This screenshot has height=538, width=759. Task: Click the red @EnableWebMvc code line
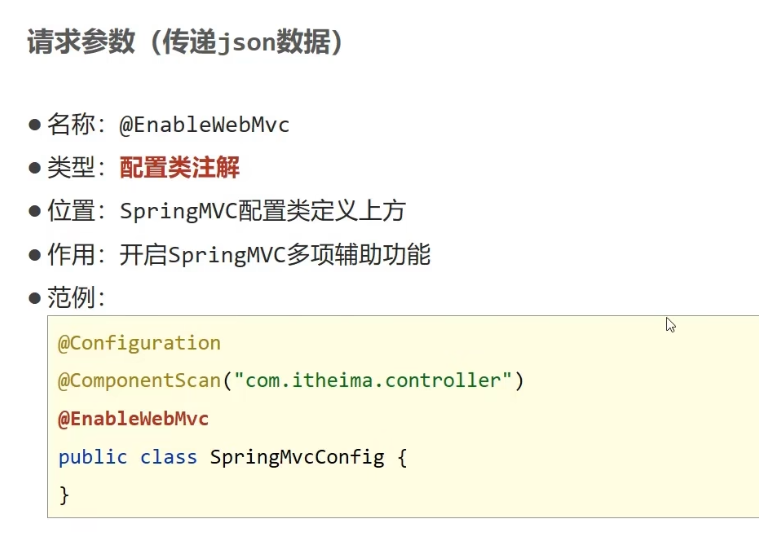tap(133, 419)
